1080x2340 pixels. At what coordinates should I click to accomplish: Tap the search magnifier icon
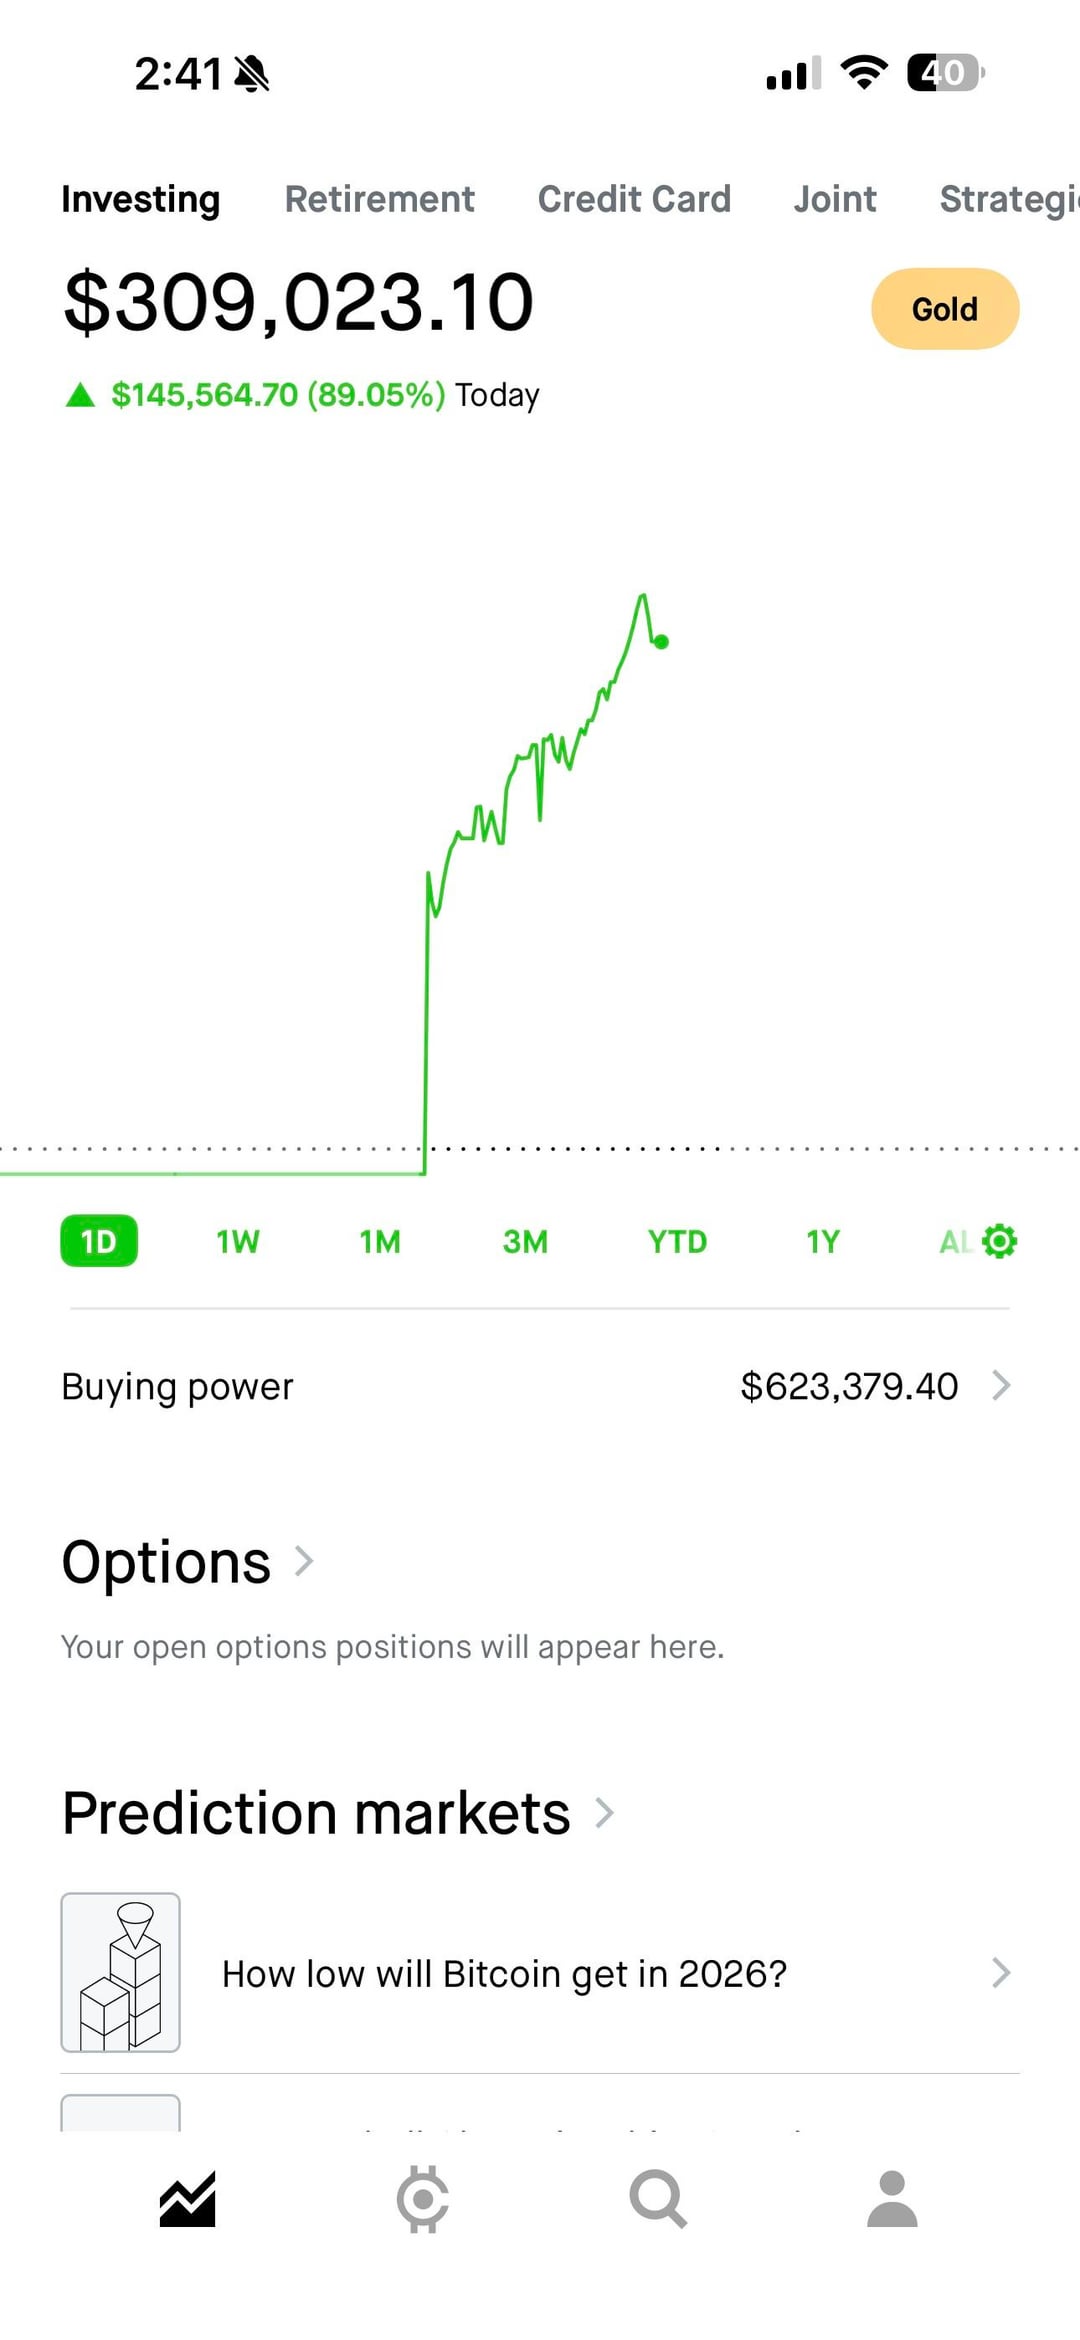(x=657, y=2199)
